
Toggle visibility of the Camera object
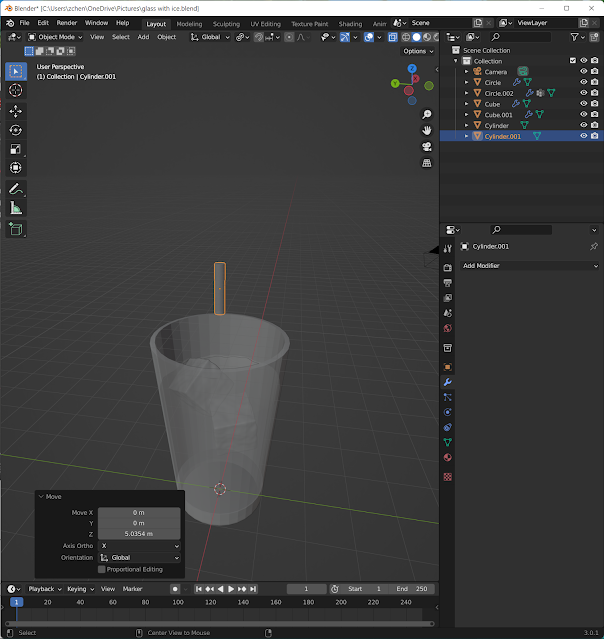[x=583, y=71]
